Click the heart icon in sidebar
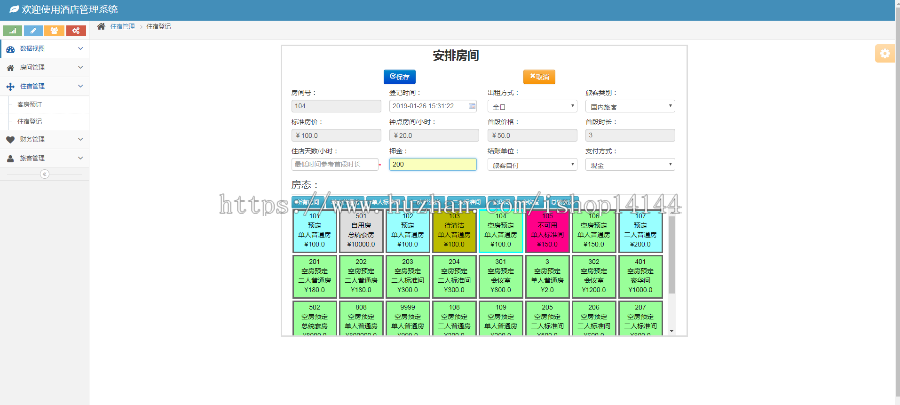This screenshot has height=405, width=900. (x=10, y=139)
